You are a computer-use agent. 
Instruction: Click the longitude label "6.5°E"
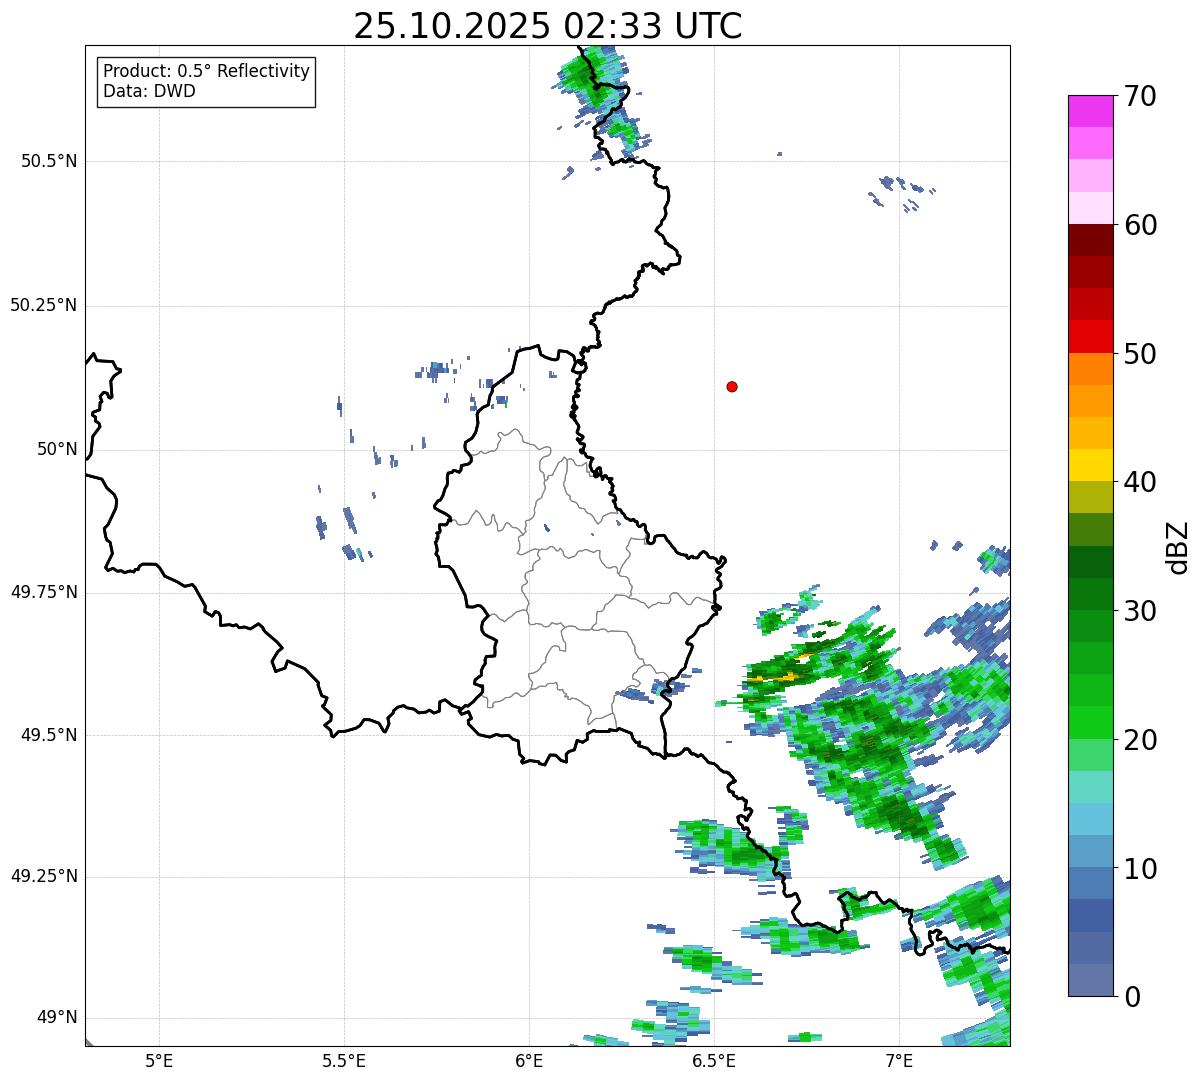point(714,1060)
